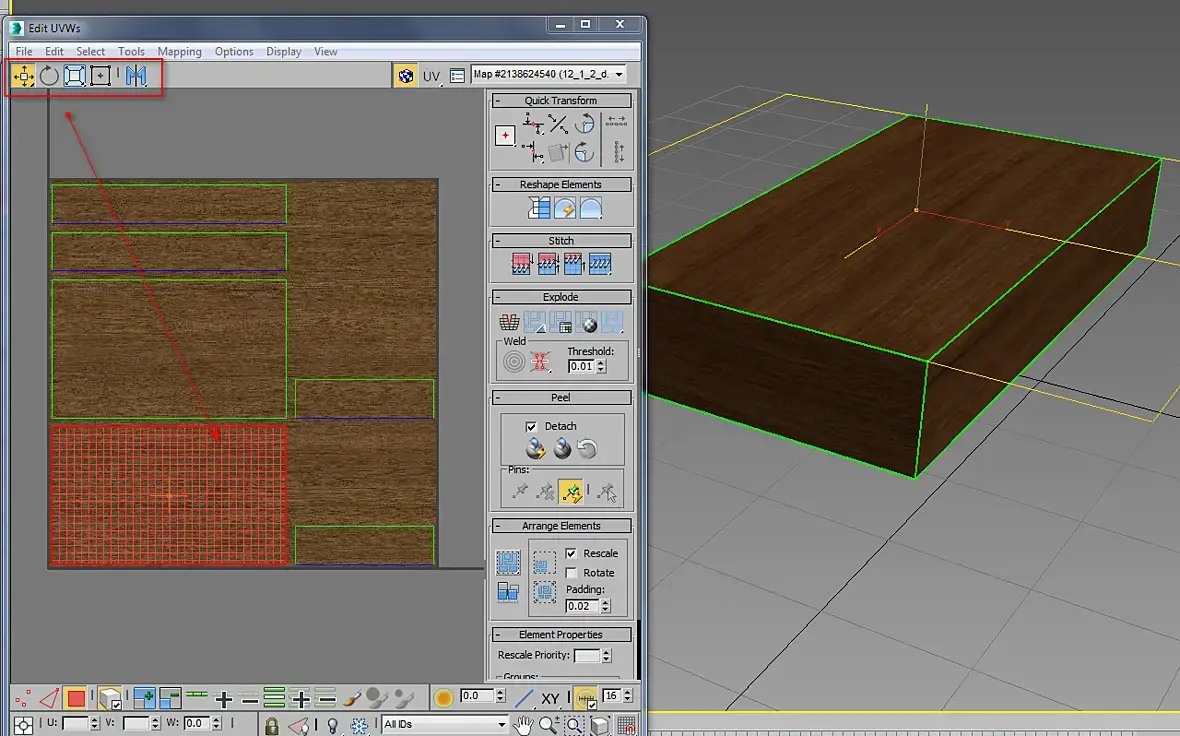Uncheck the Detach checkbox in Peel
The width and height of the screenshot is (1180, 736).
click(531, 426)
